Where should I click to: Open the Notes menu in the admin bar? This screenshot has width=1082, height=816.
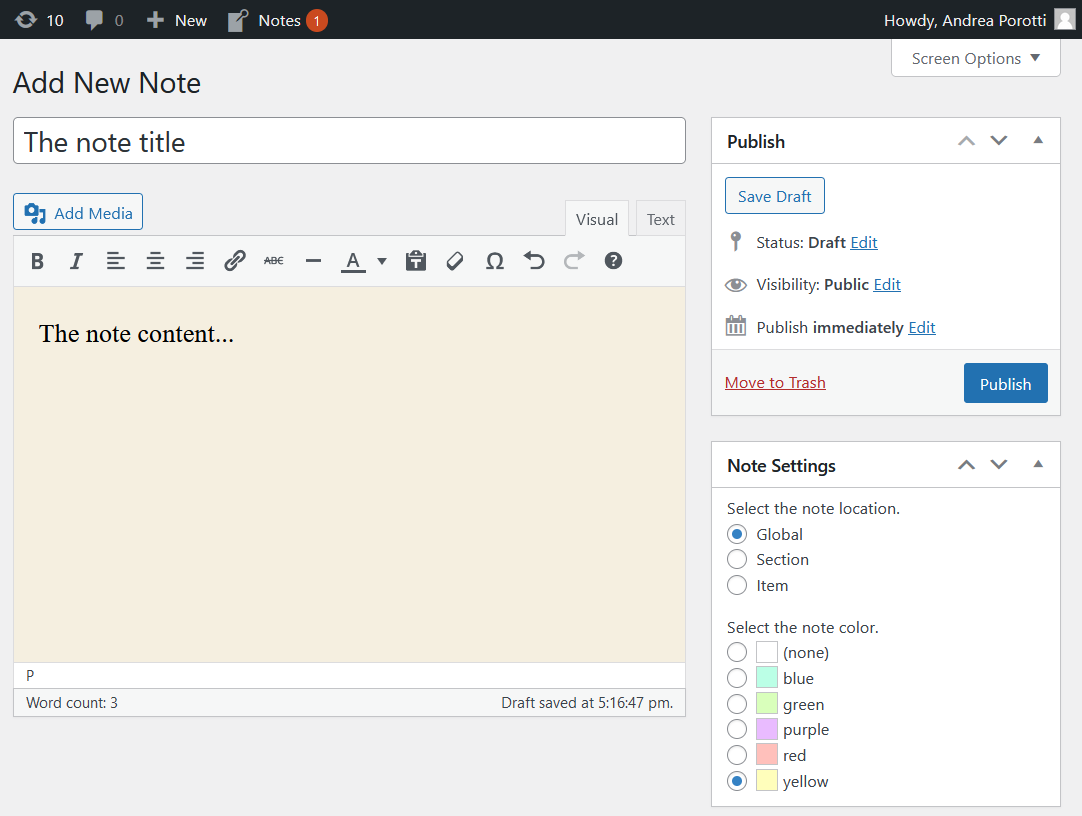pyautogui.click(x=277, y=20)
